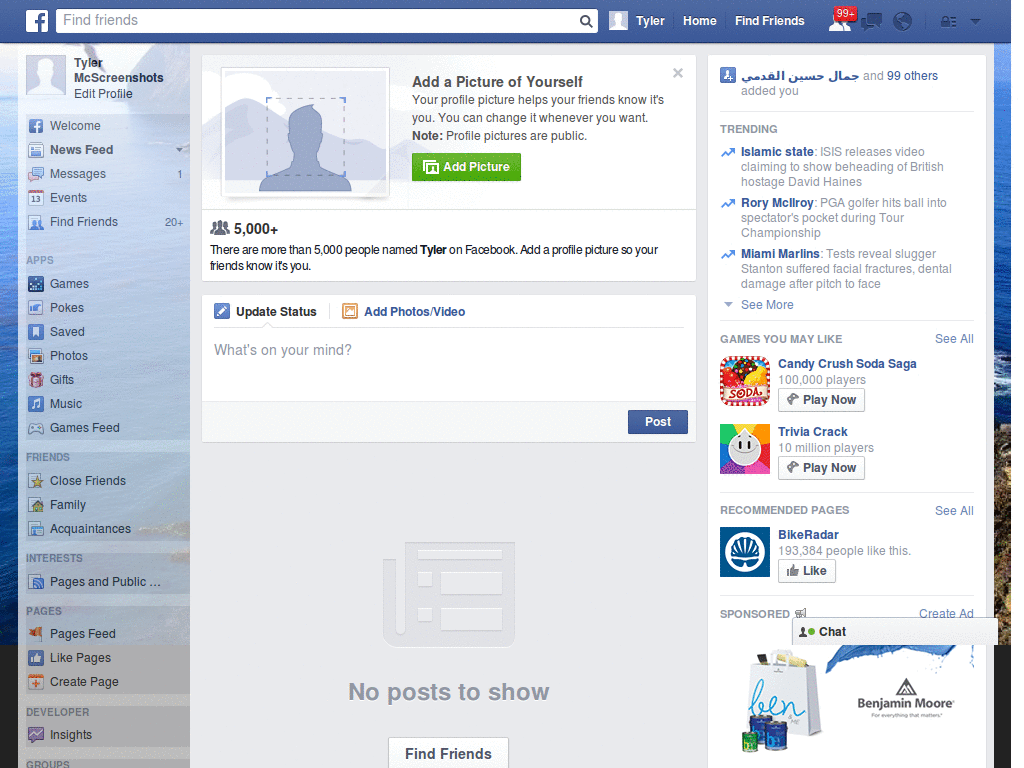The image size is (1024, 768).
Task: Click the Candy Crush Soda Saga game thumbnail
Action: [x=745, y=381]
